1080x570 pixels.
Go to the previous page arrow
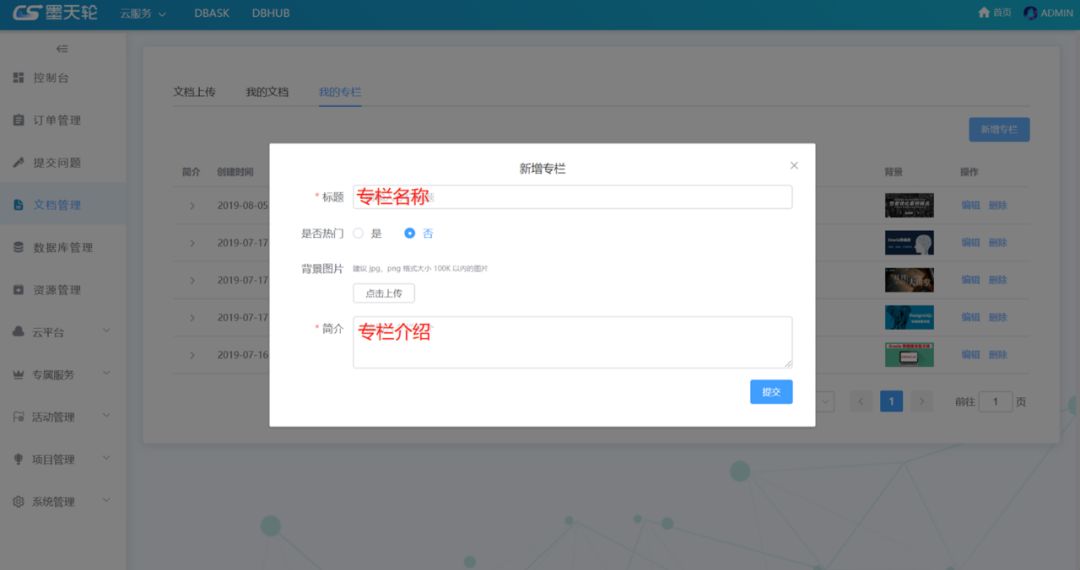(x=860, y=402)
